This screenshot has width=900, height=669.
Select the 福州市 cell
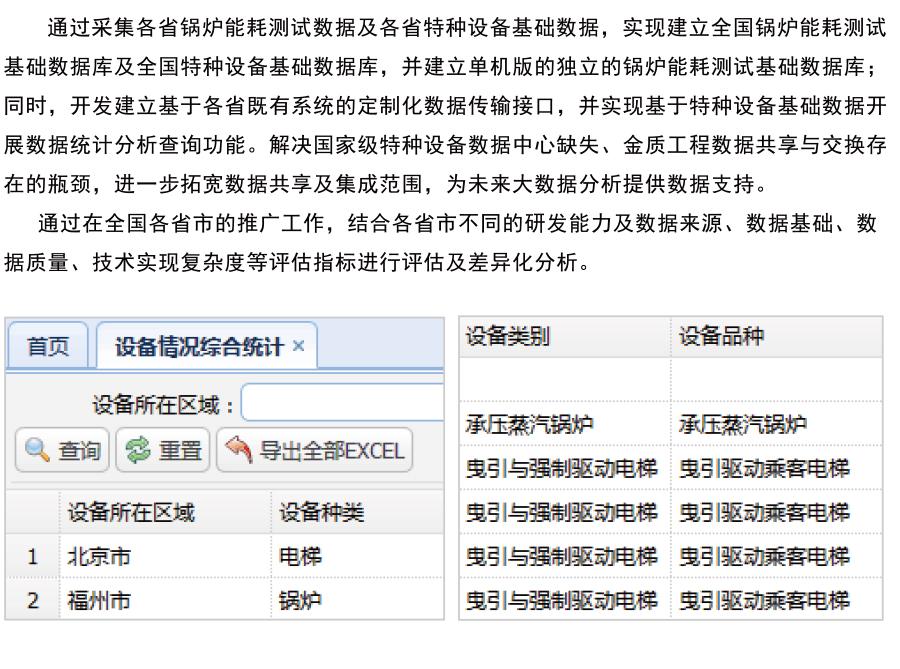pyautogui.click(x=98, y=601)
